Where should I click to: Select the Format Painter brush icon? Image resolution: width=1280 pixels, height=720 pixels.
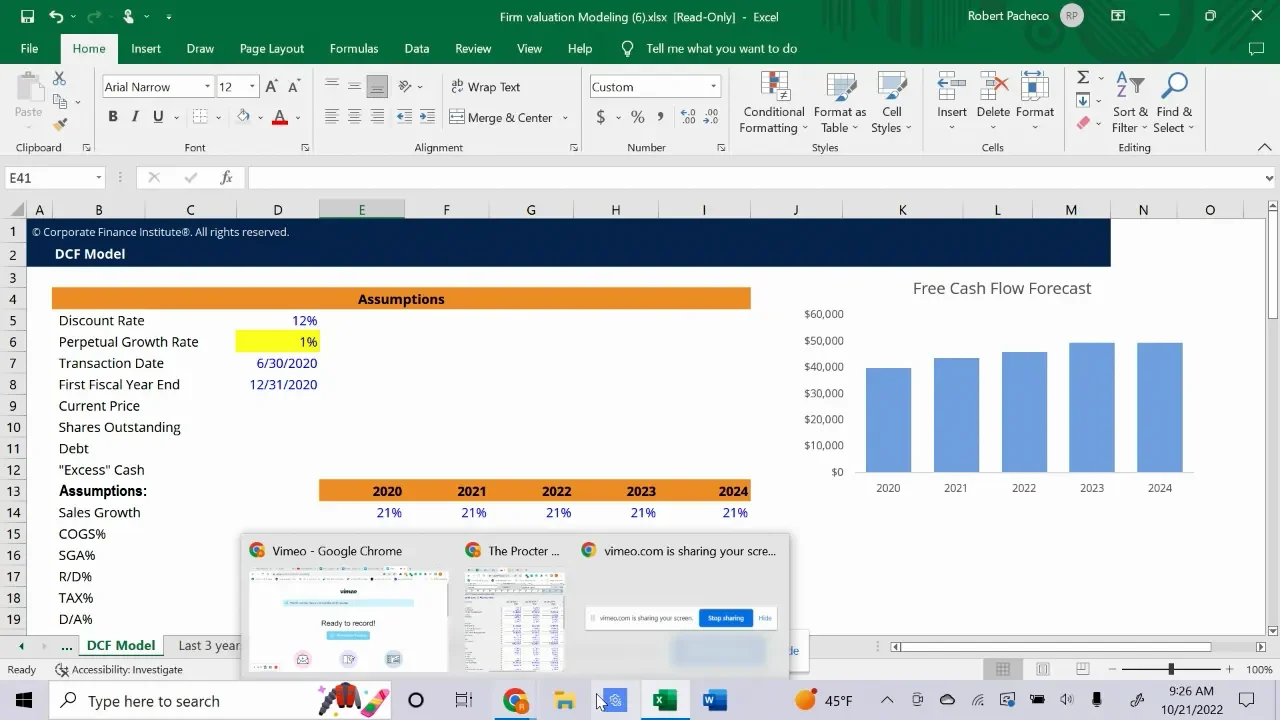coord(59,125)
